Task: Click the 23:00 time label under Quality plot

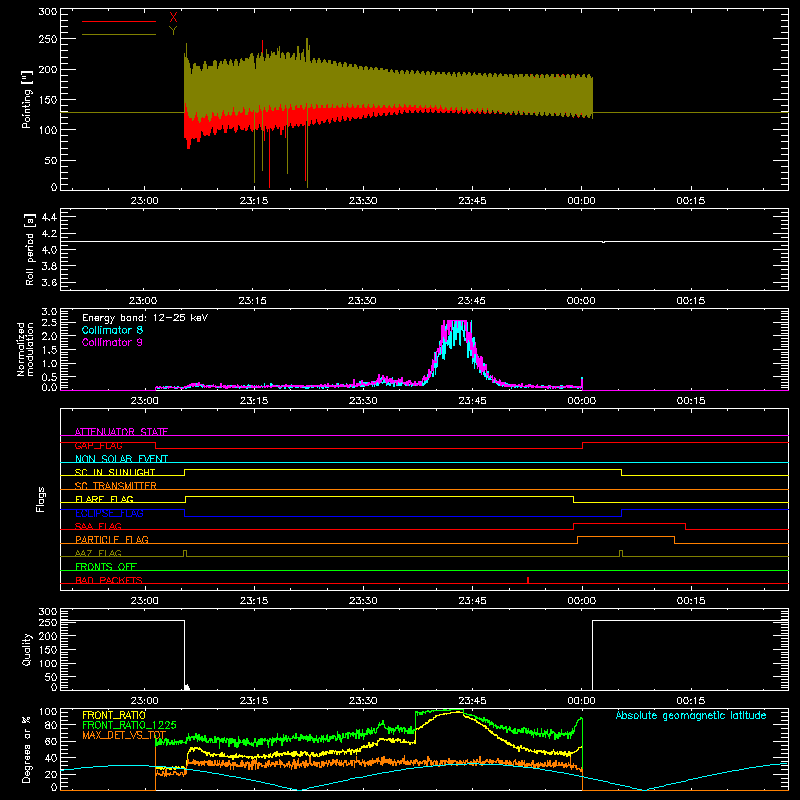Action: (144, 701)
